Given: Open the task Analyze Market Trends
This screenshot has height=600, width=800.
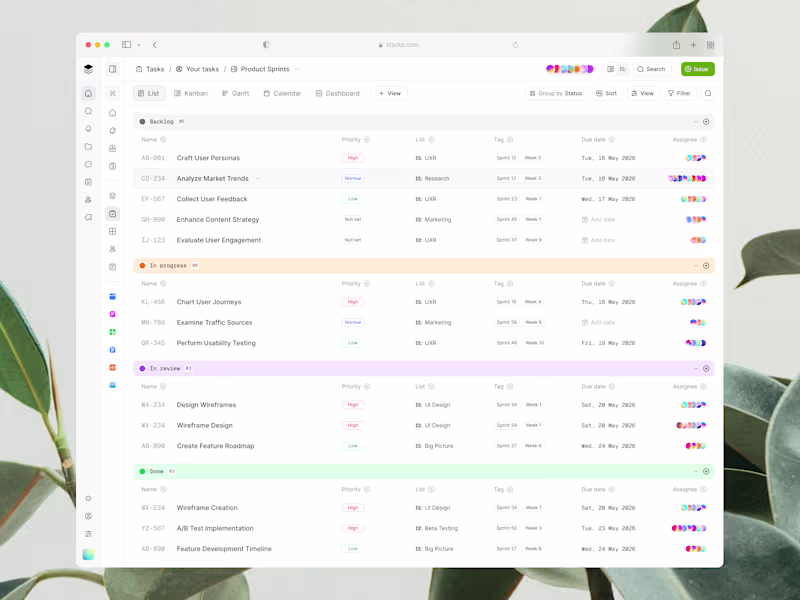Looking at the screenshot, I should (x=212, y=179).
